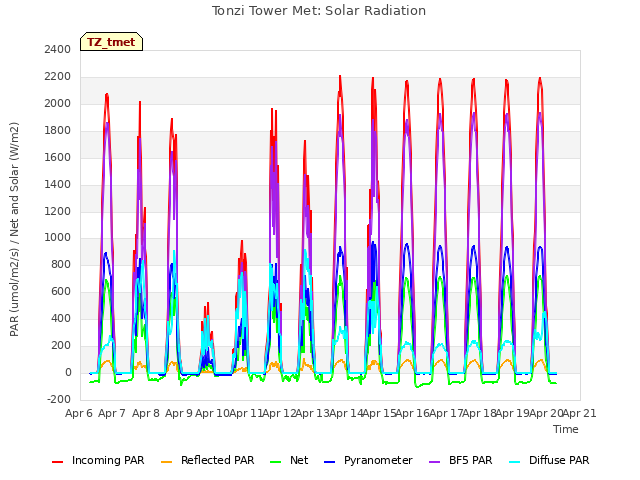Click the Apr 9 x-axis tick label
The width and height of the screenshot is (640, 480).
[179, 413]
